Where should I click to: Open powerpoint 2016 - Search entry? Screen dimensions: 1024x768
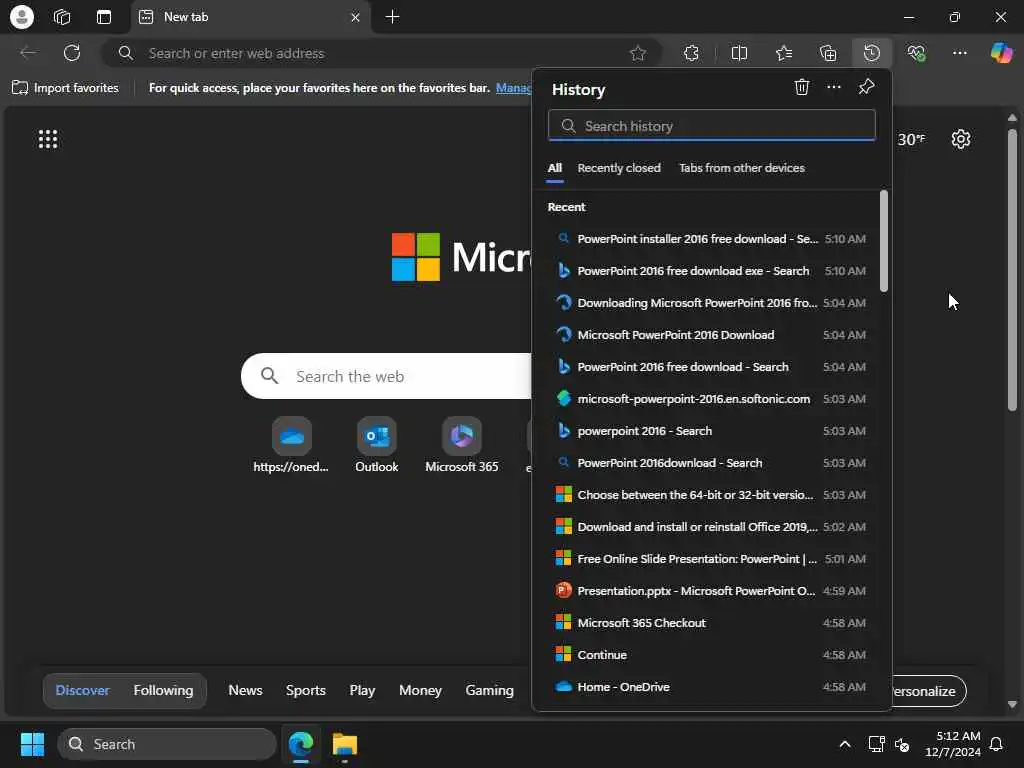pos(711,431)
